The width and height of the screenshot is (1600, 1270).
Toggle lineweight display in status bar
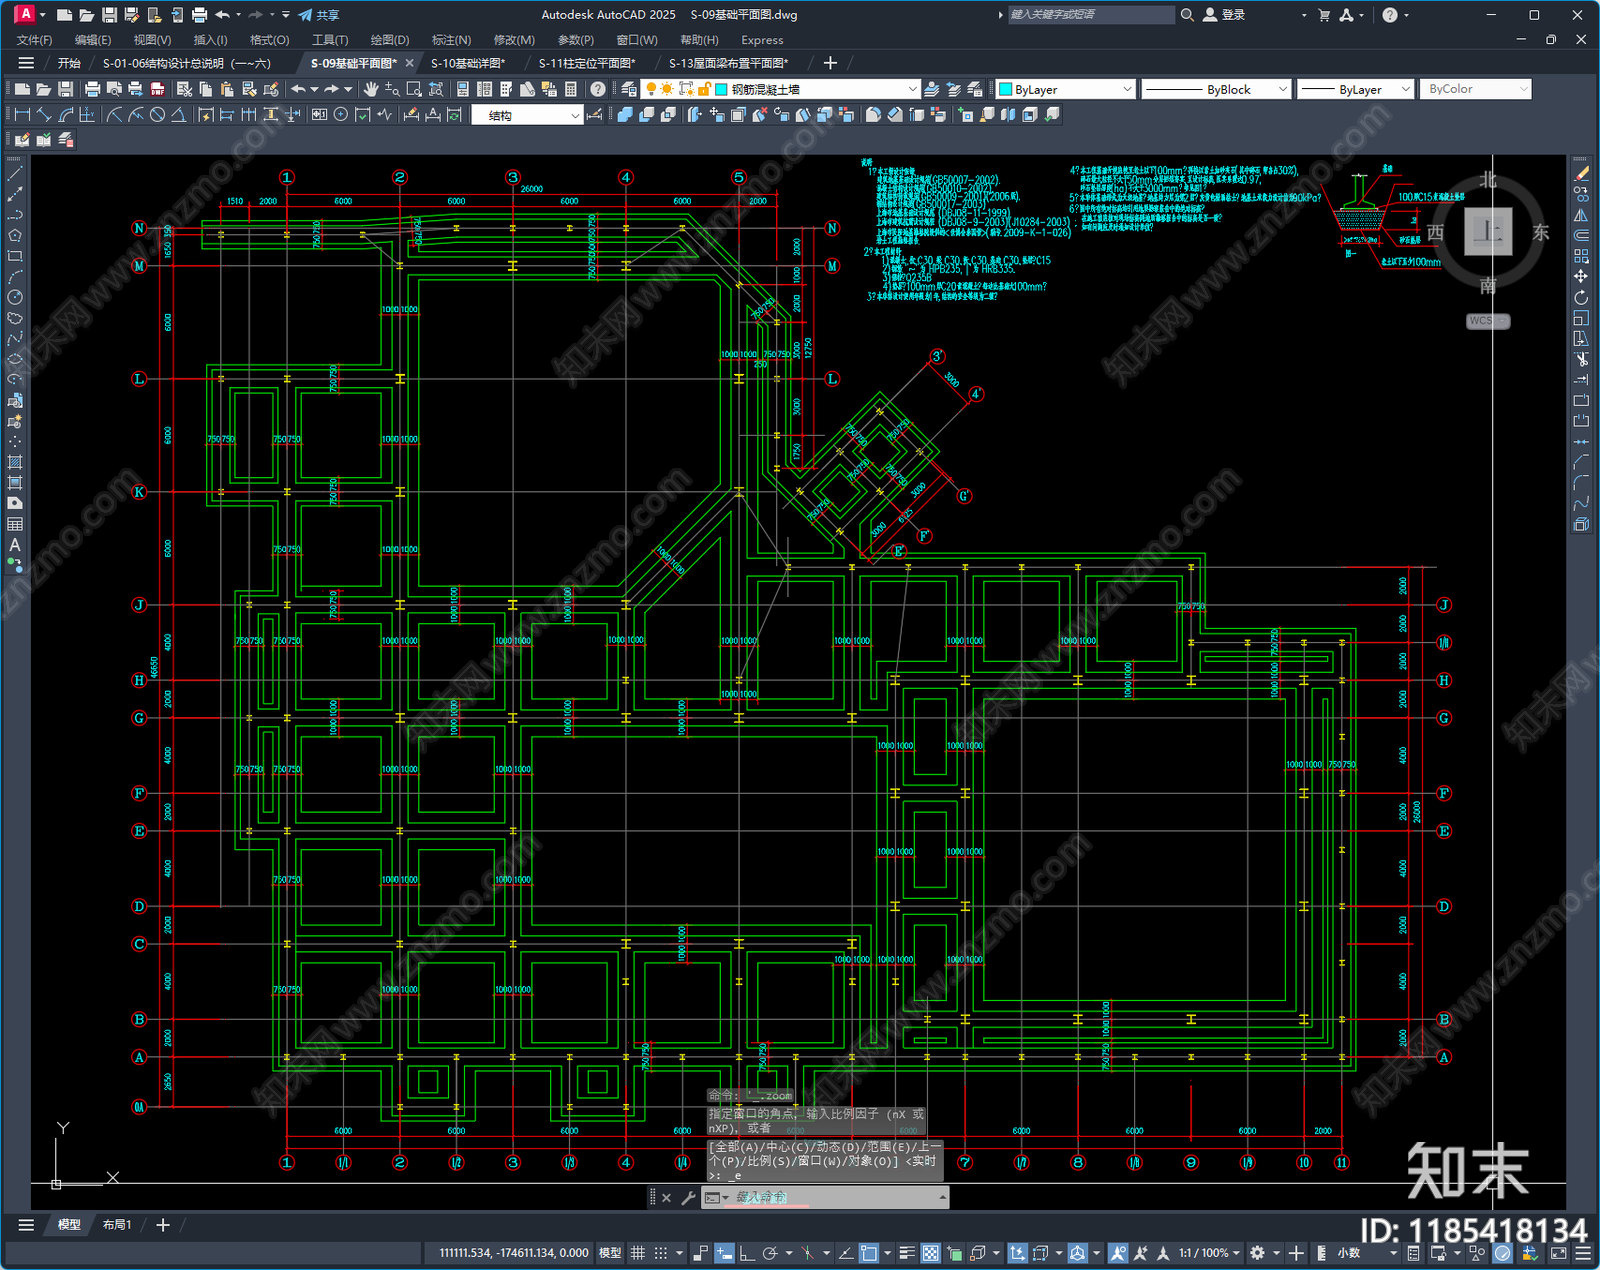(907, 1253)
